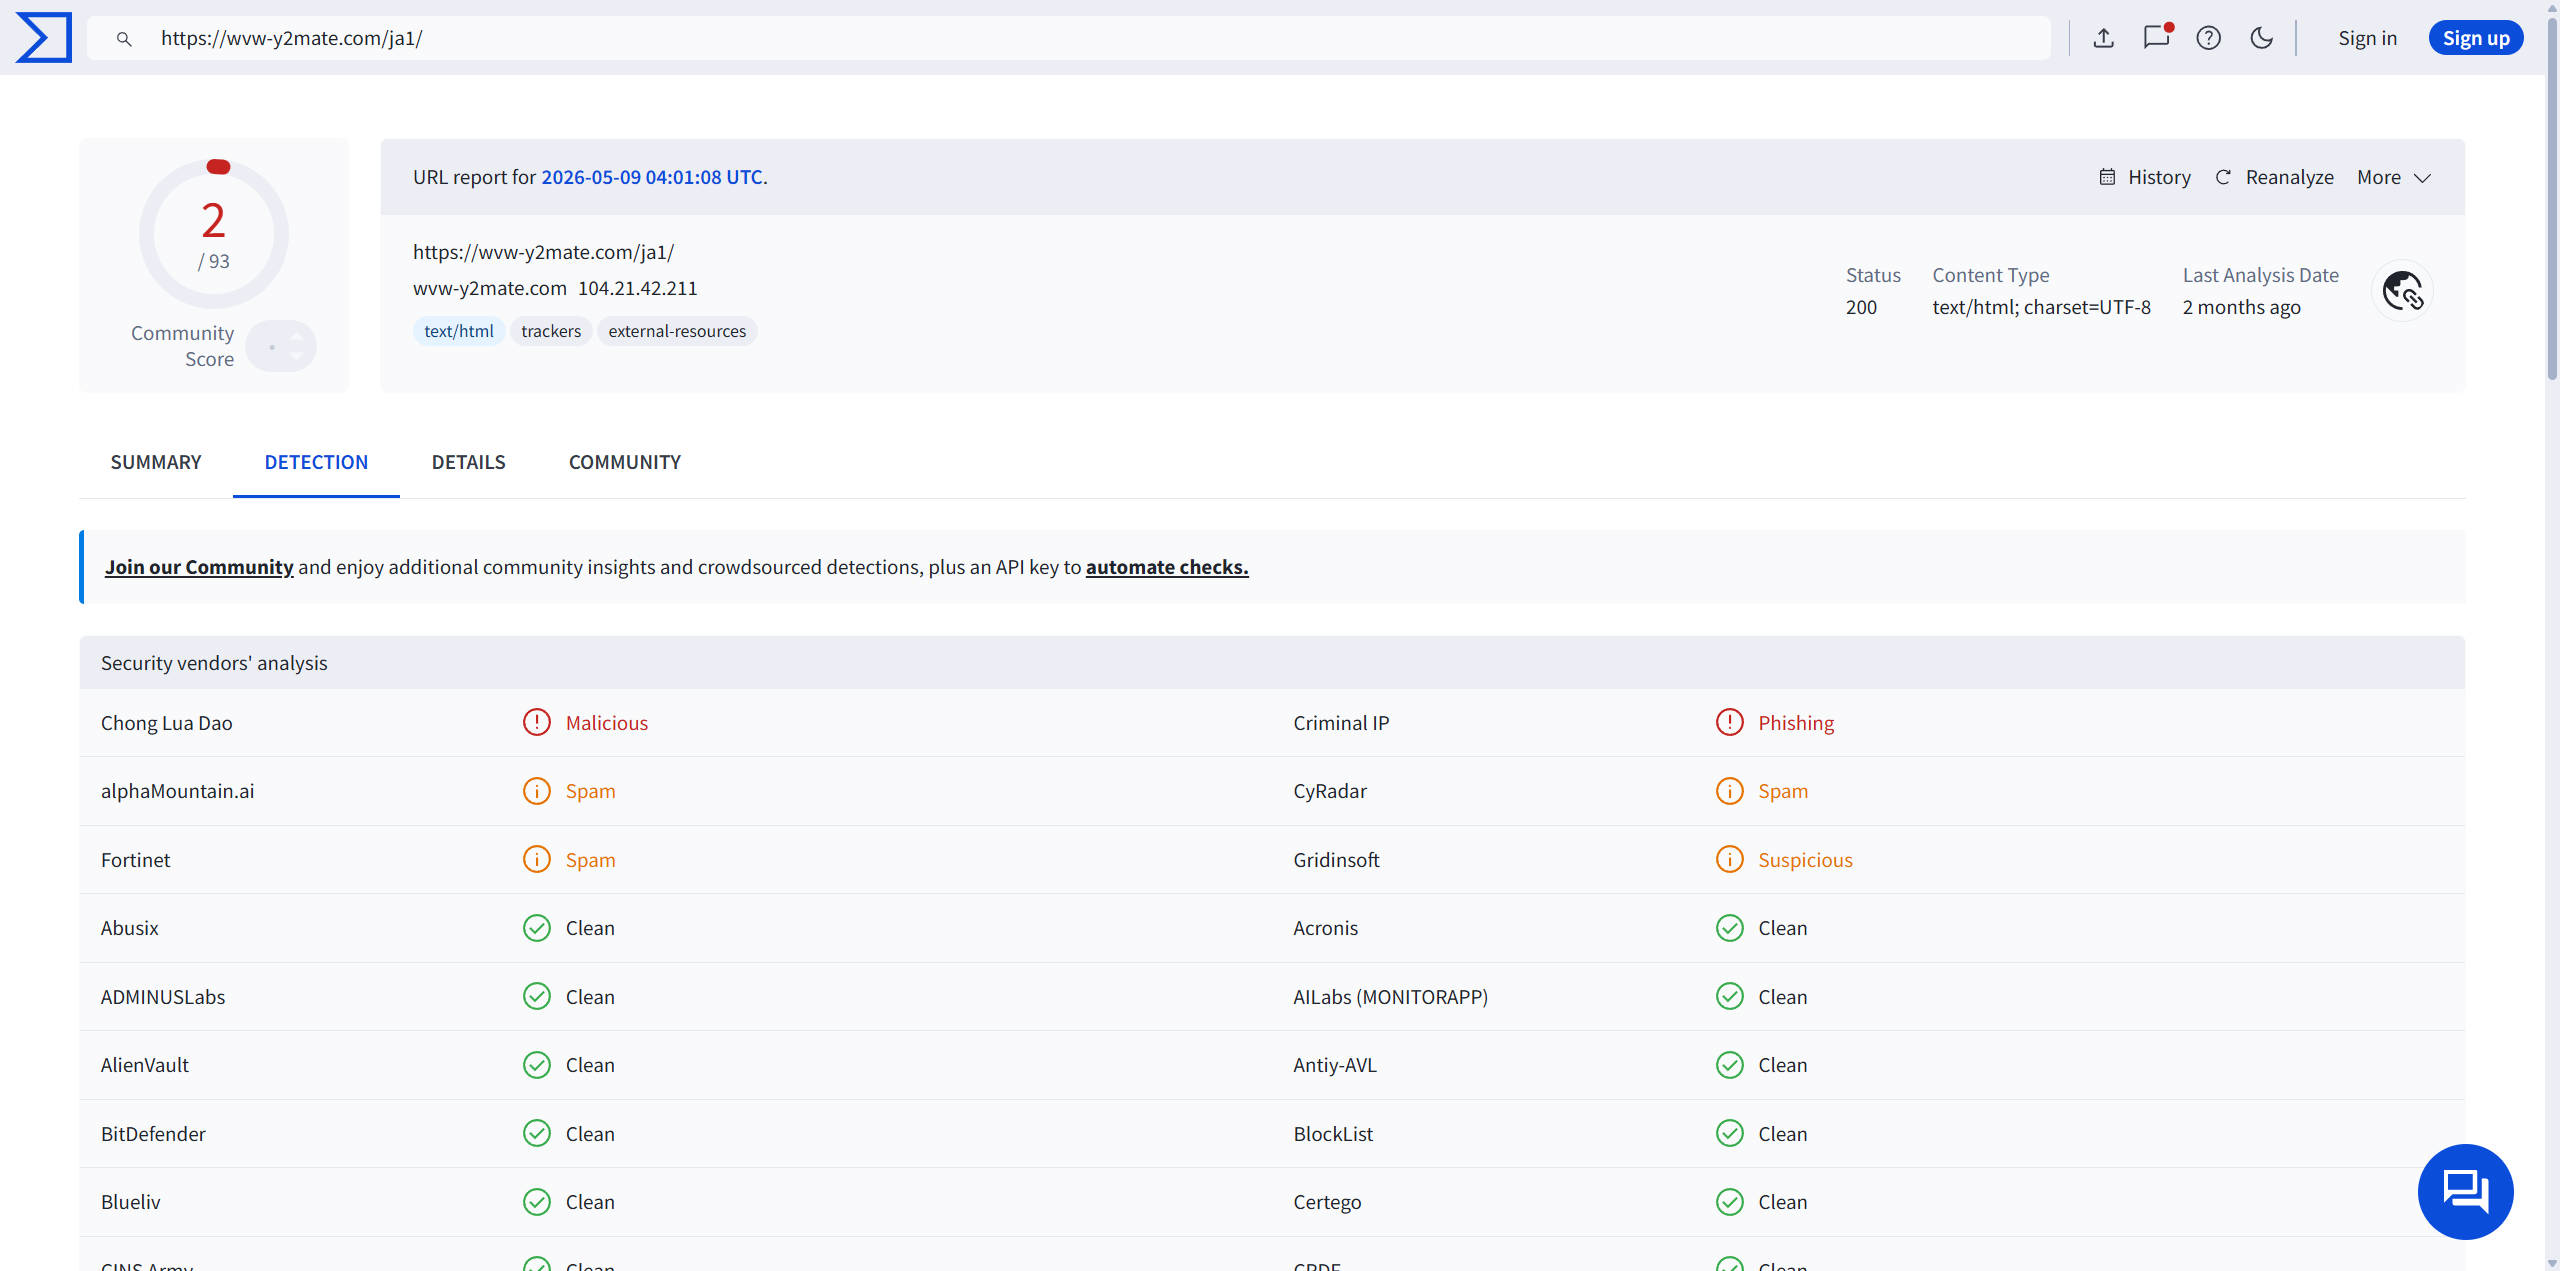Switch to the DETAILS tab
Image resolution: width=2560 pixels, height=1271 pixels.
pyautogui.click(x=468, y=462)
